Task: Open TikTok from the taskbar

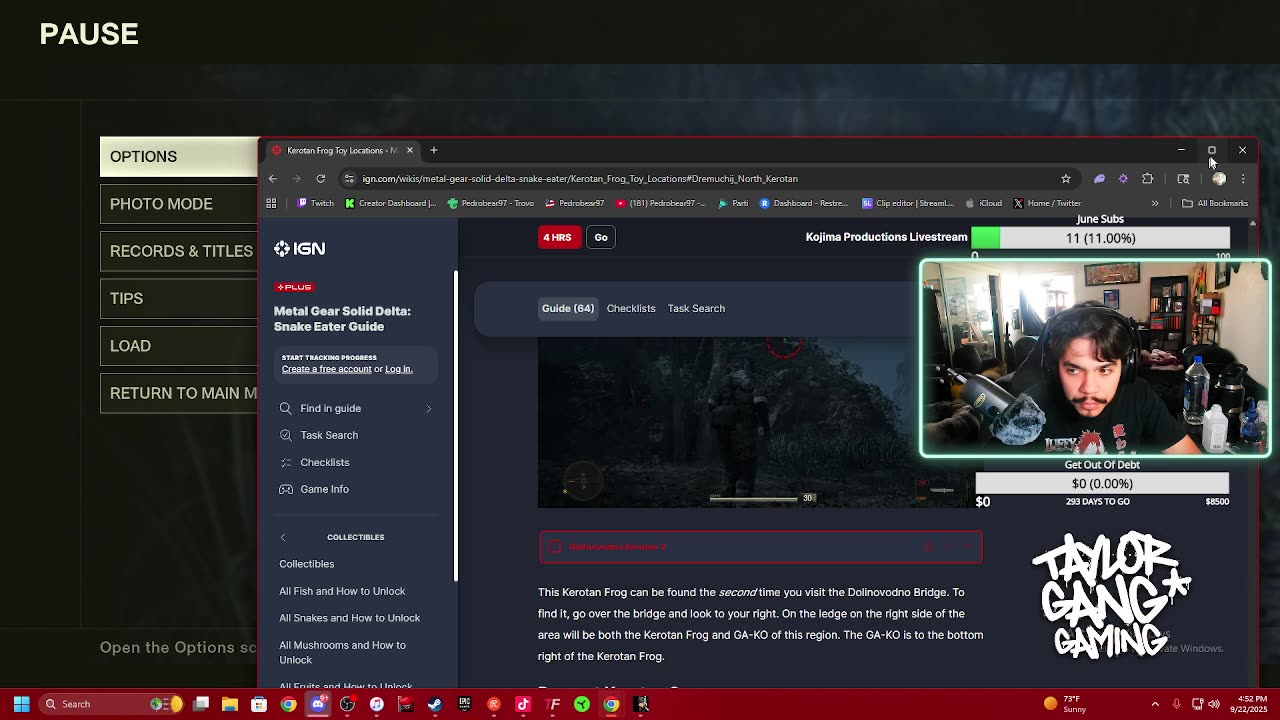Action: [x=523, y=704]
